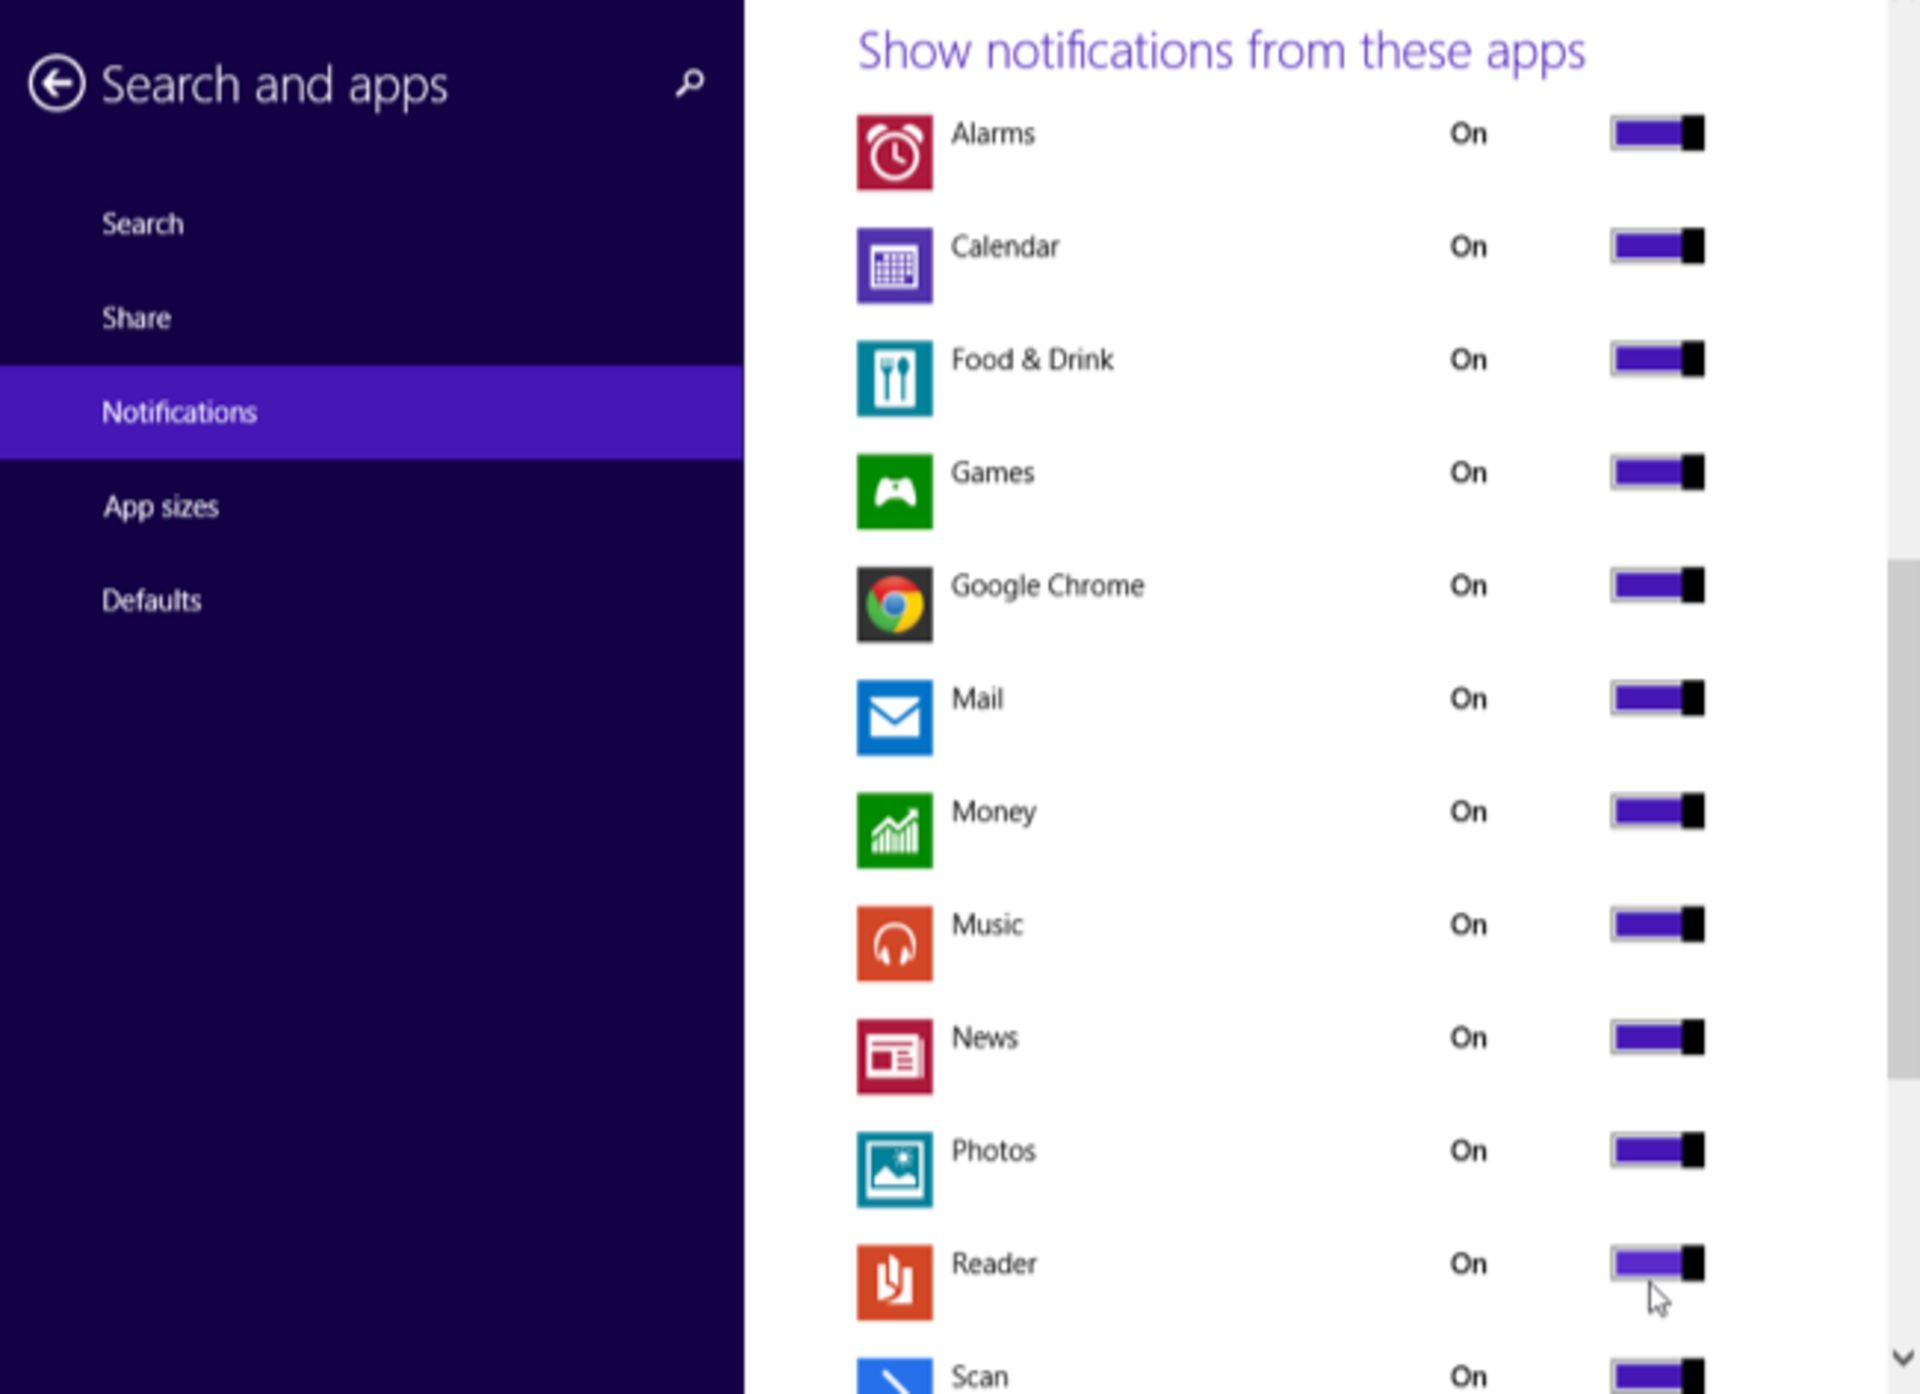Click the Food & Drink app icon
Viewport: 1920px width, 1394px height.
(x=894, y=378)
